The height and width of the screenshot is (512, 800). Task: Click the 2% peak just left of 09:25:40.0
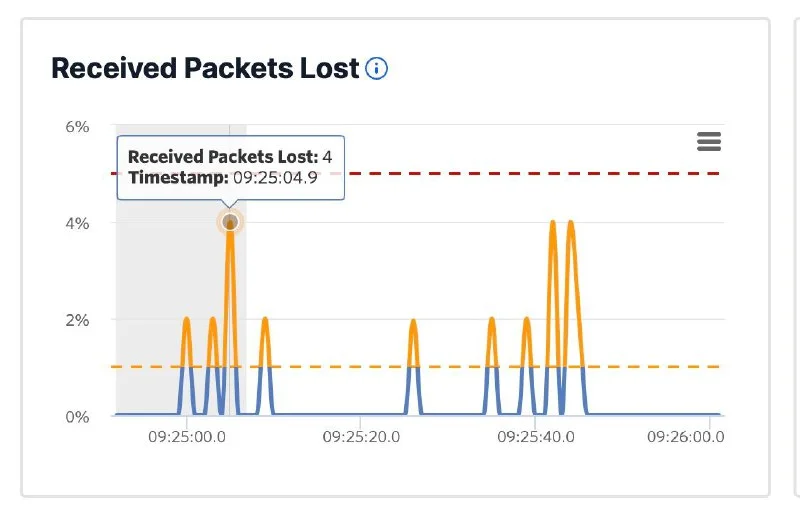tap(527, 321)
